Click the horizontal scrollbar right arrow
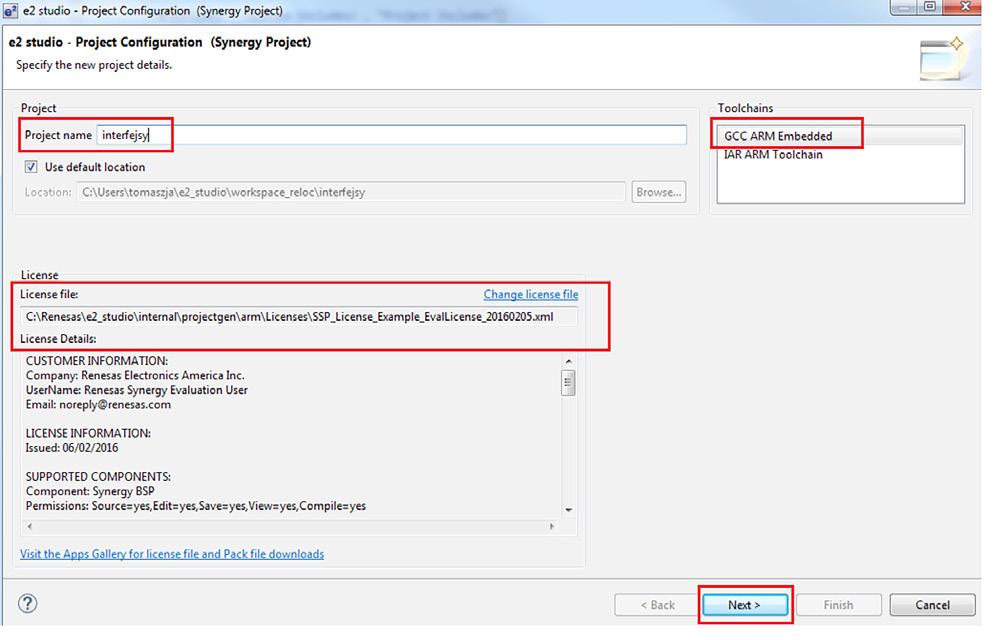This screenshot has width=993, height=640. pyautogui.click(x=552, y=526)
